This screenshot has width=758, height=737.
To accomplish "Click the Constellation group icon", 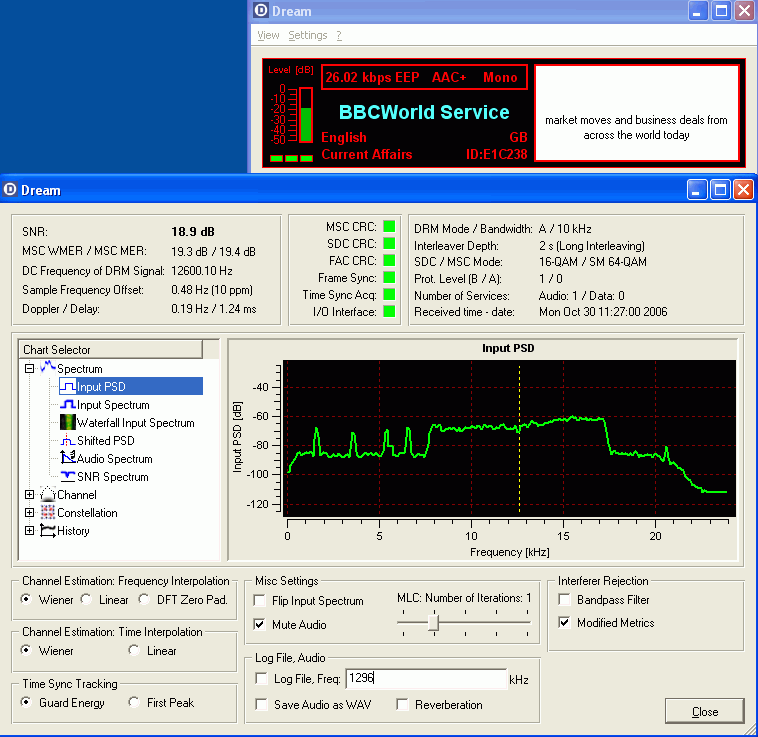I will point(48,512).
